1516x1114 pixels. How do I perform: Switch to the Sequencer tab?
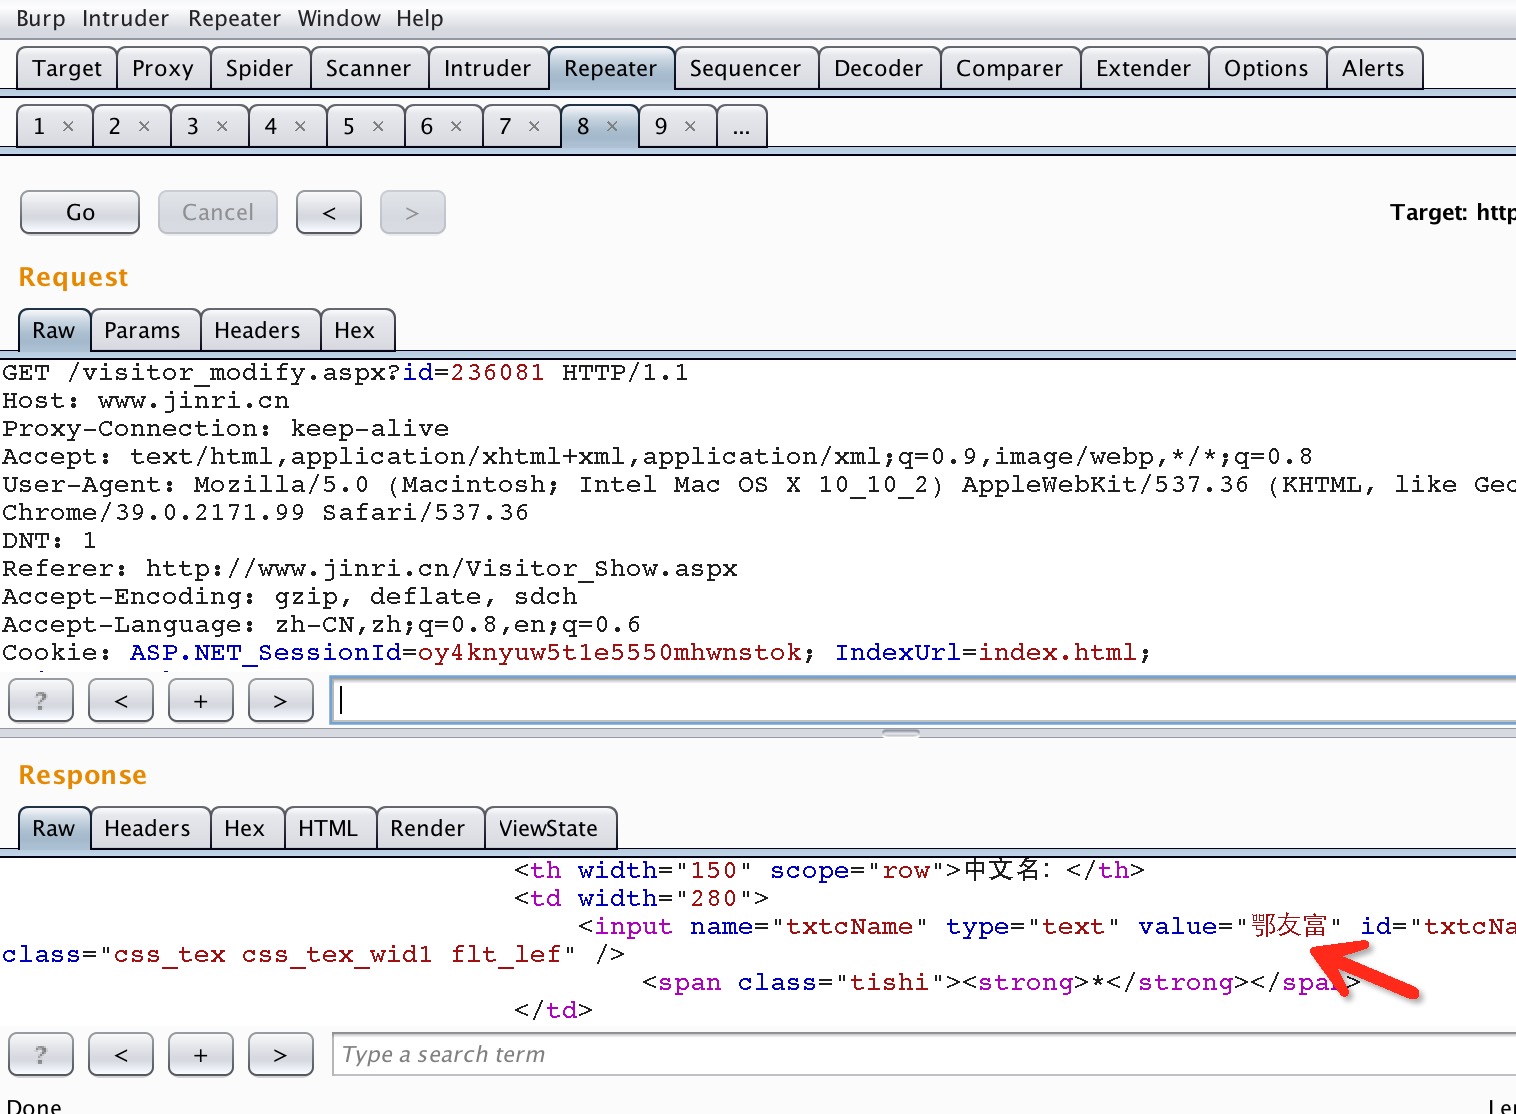pyautogui.click(x=746, y=68)
